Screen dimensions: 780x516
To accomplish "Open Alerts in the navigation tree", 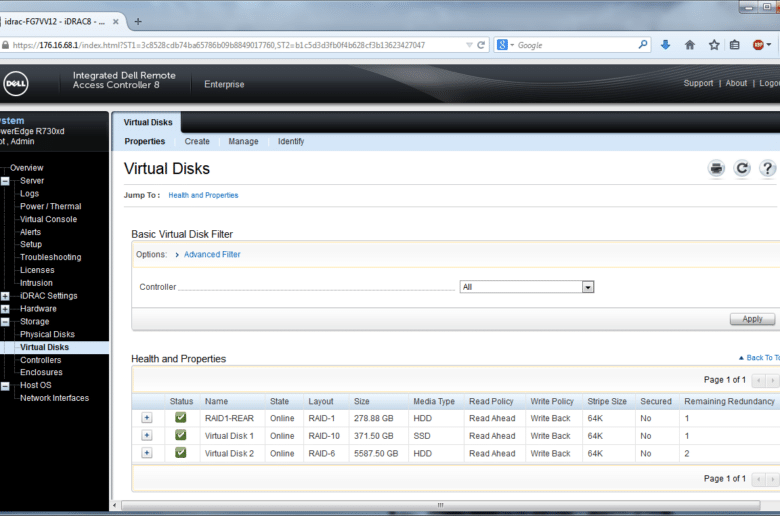I will [30, 232].
